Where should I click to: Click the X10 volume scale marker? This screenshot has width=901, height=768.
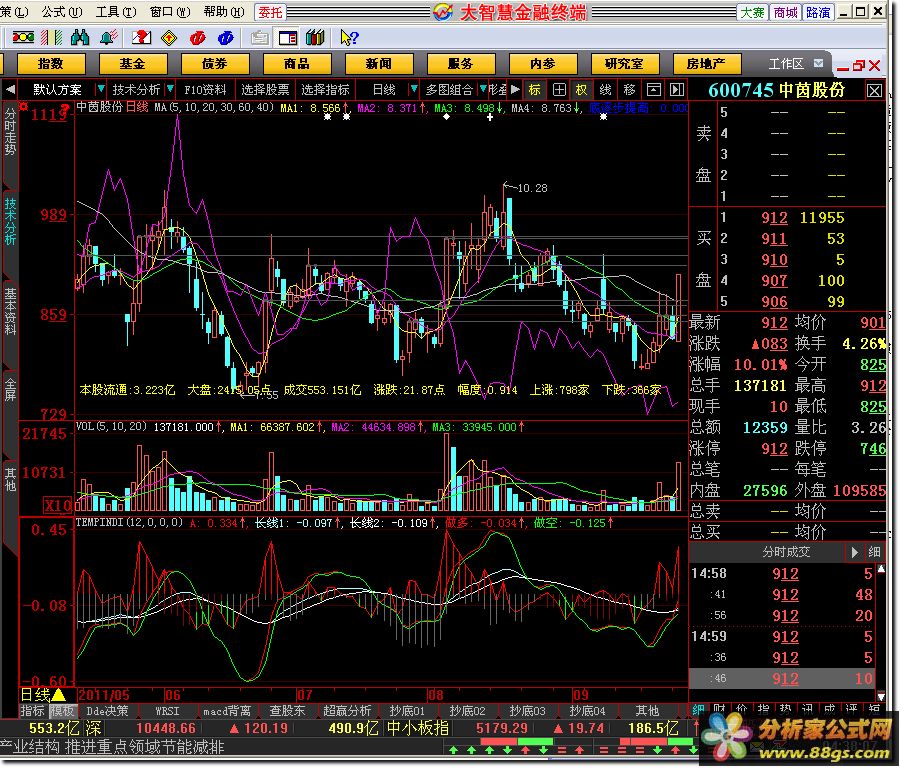tap(57, 505)
